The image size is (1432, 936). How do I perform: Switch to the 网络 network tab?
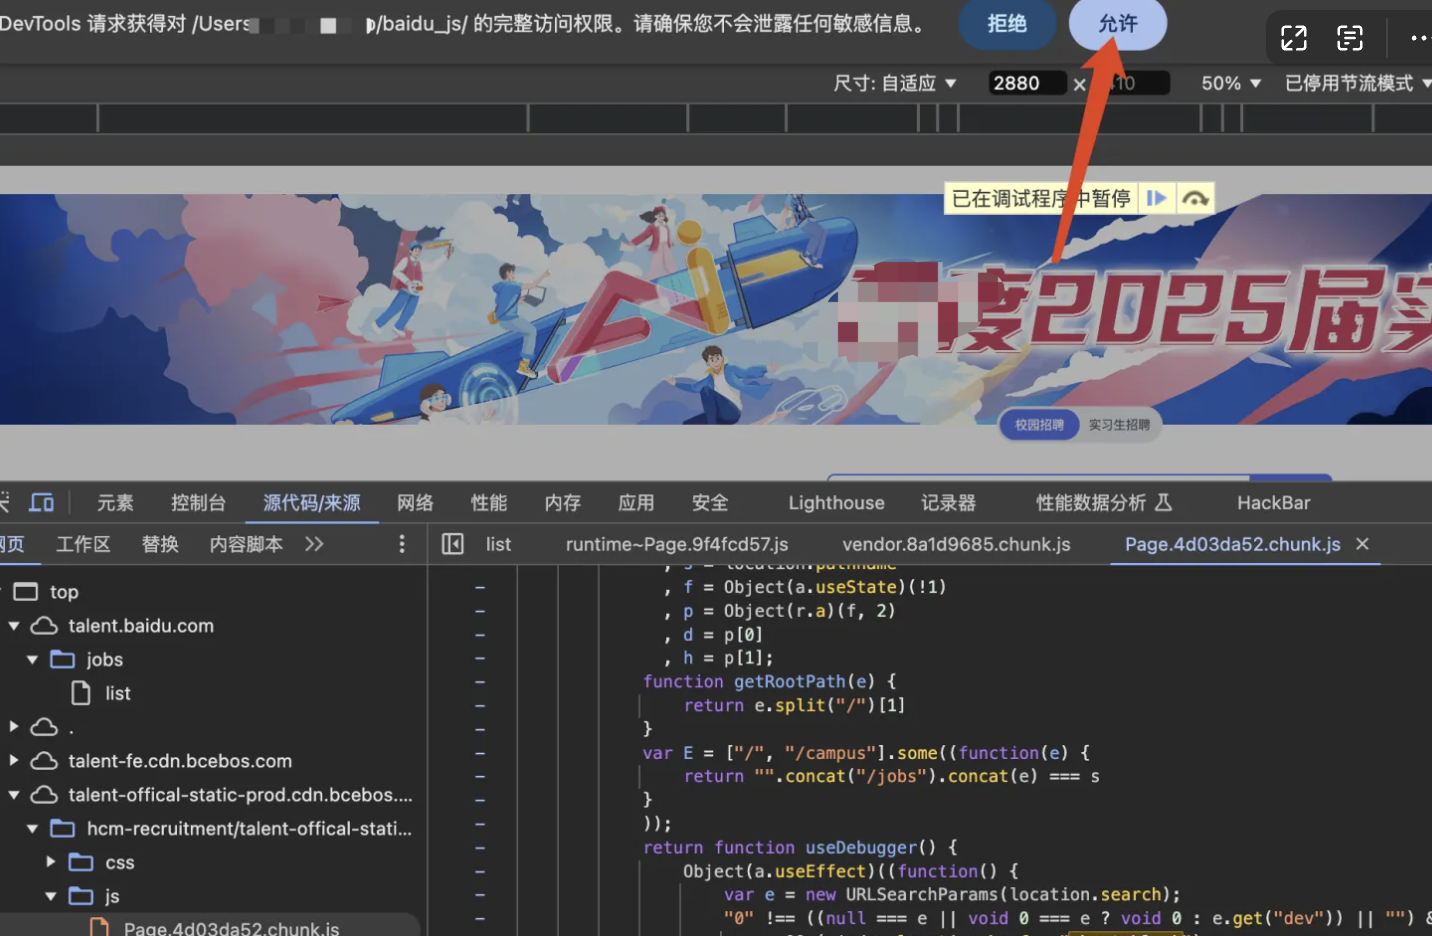click(415, 502)
